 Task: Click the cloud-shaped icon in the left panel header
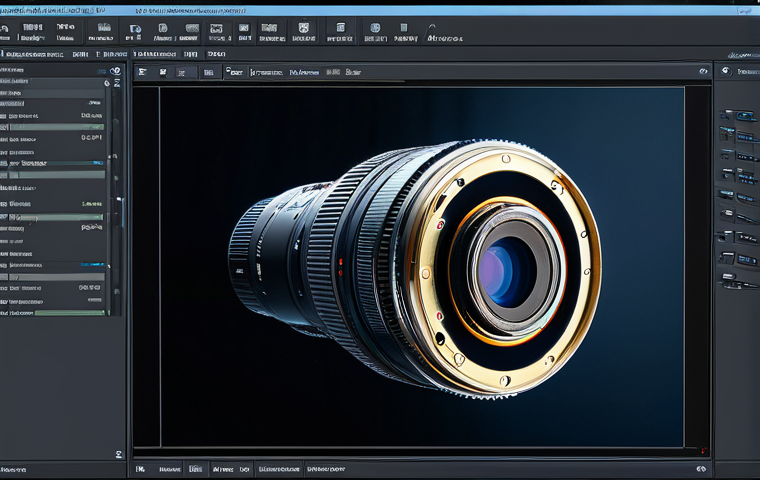pyautogui.click(x=115, y=71)
